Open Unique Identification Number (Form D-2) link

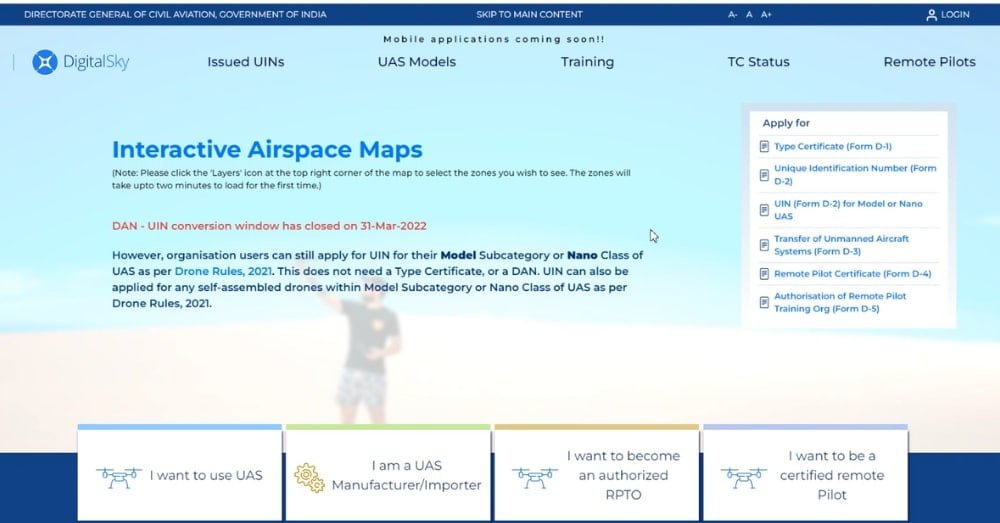[855, 175]
